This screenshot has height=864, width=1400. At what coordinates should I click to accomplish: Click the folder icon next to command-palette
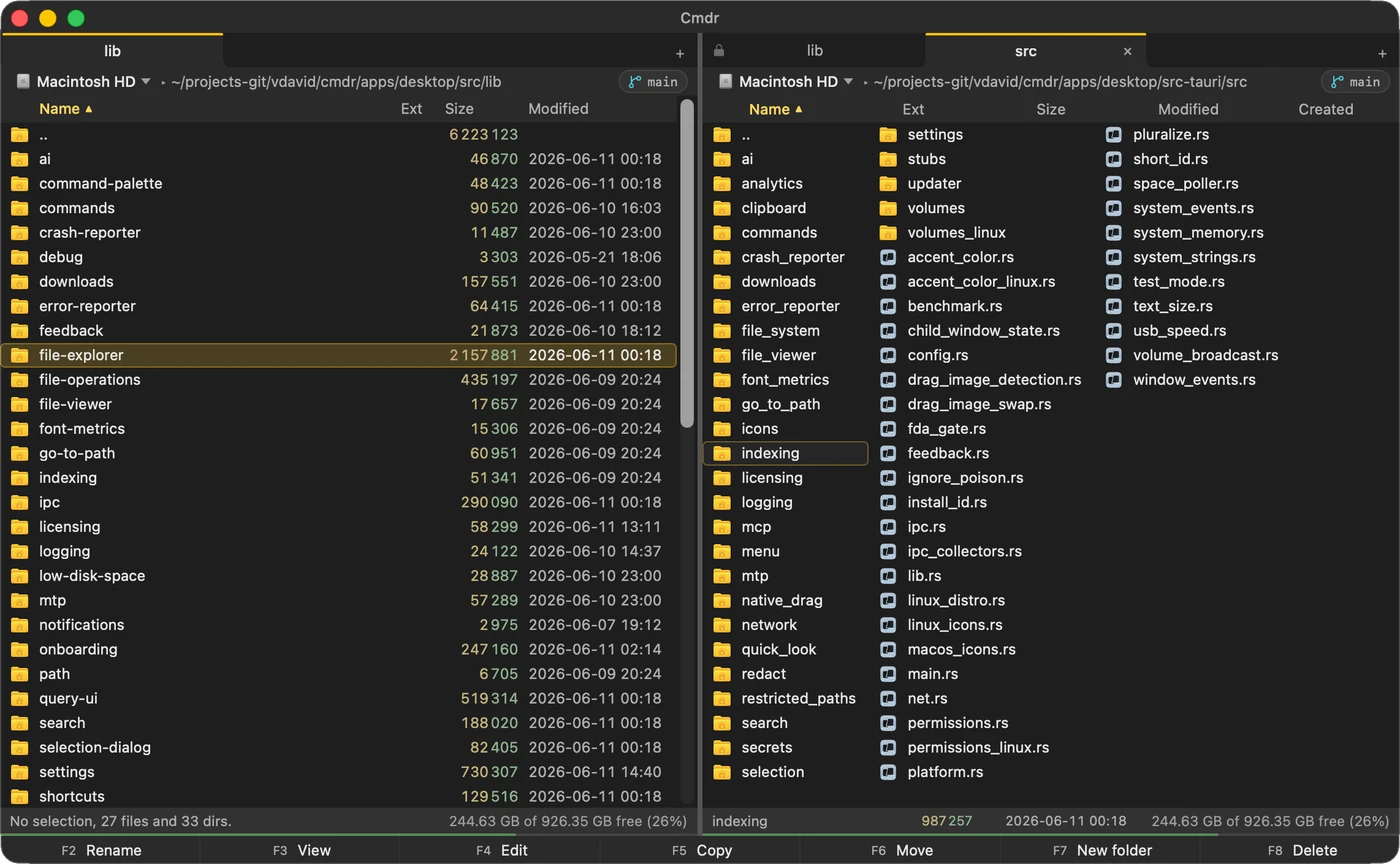point(19,184)
